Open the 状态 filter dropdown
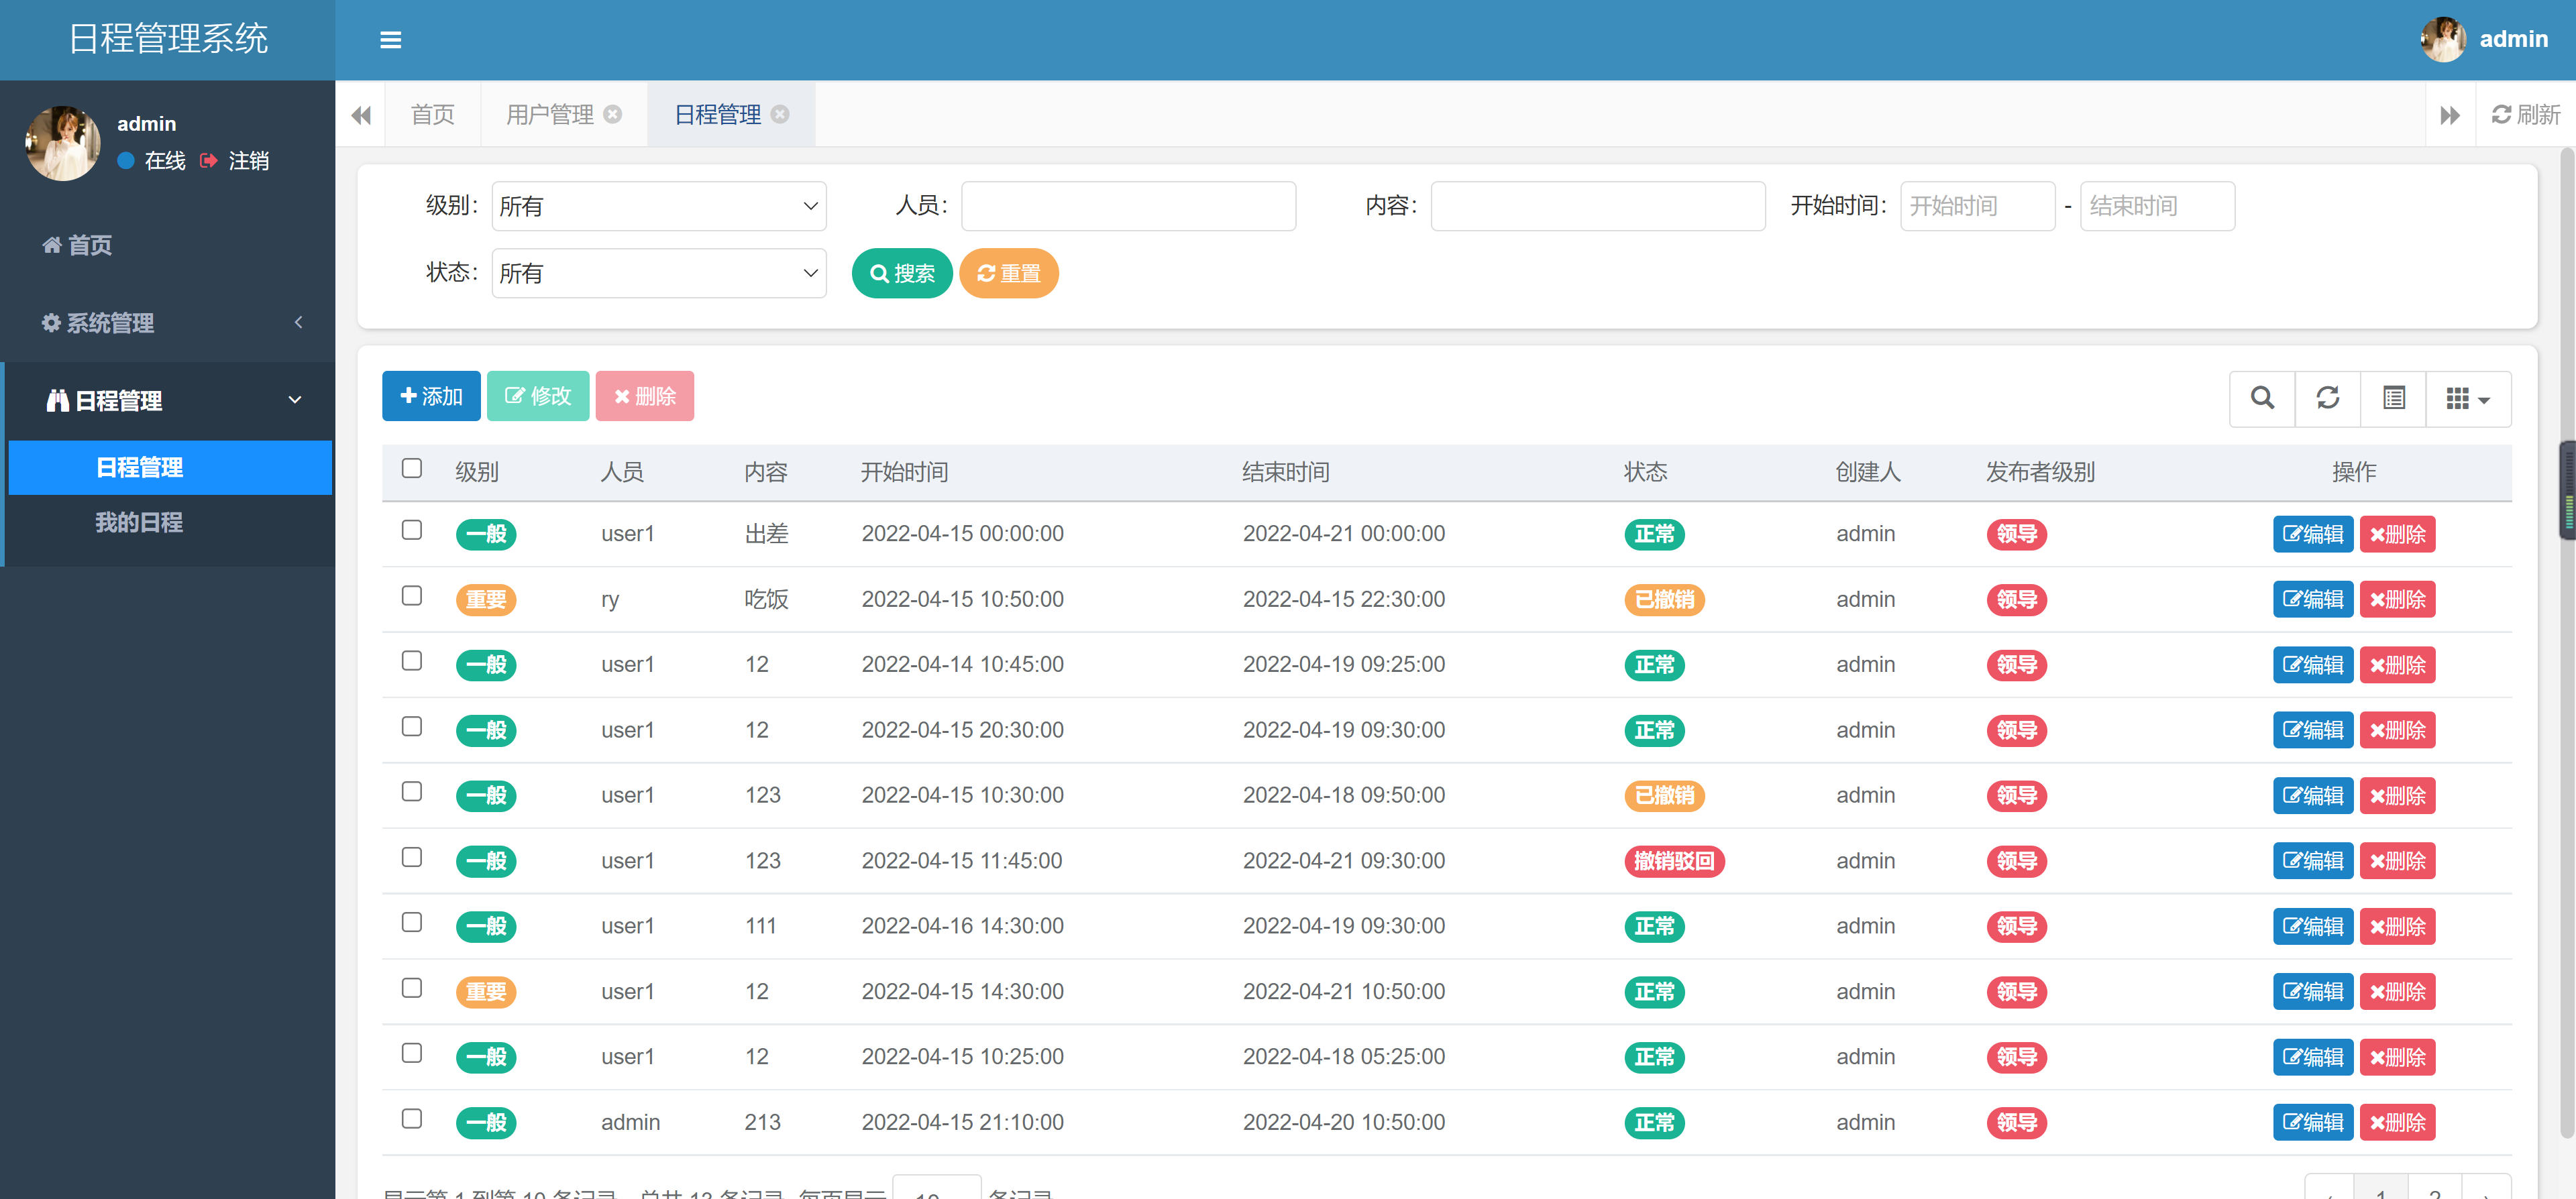2576x1199 pixels. tap(658, 273)
